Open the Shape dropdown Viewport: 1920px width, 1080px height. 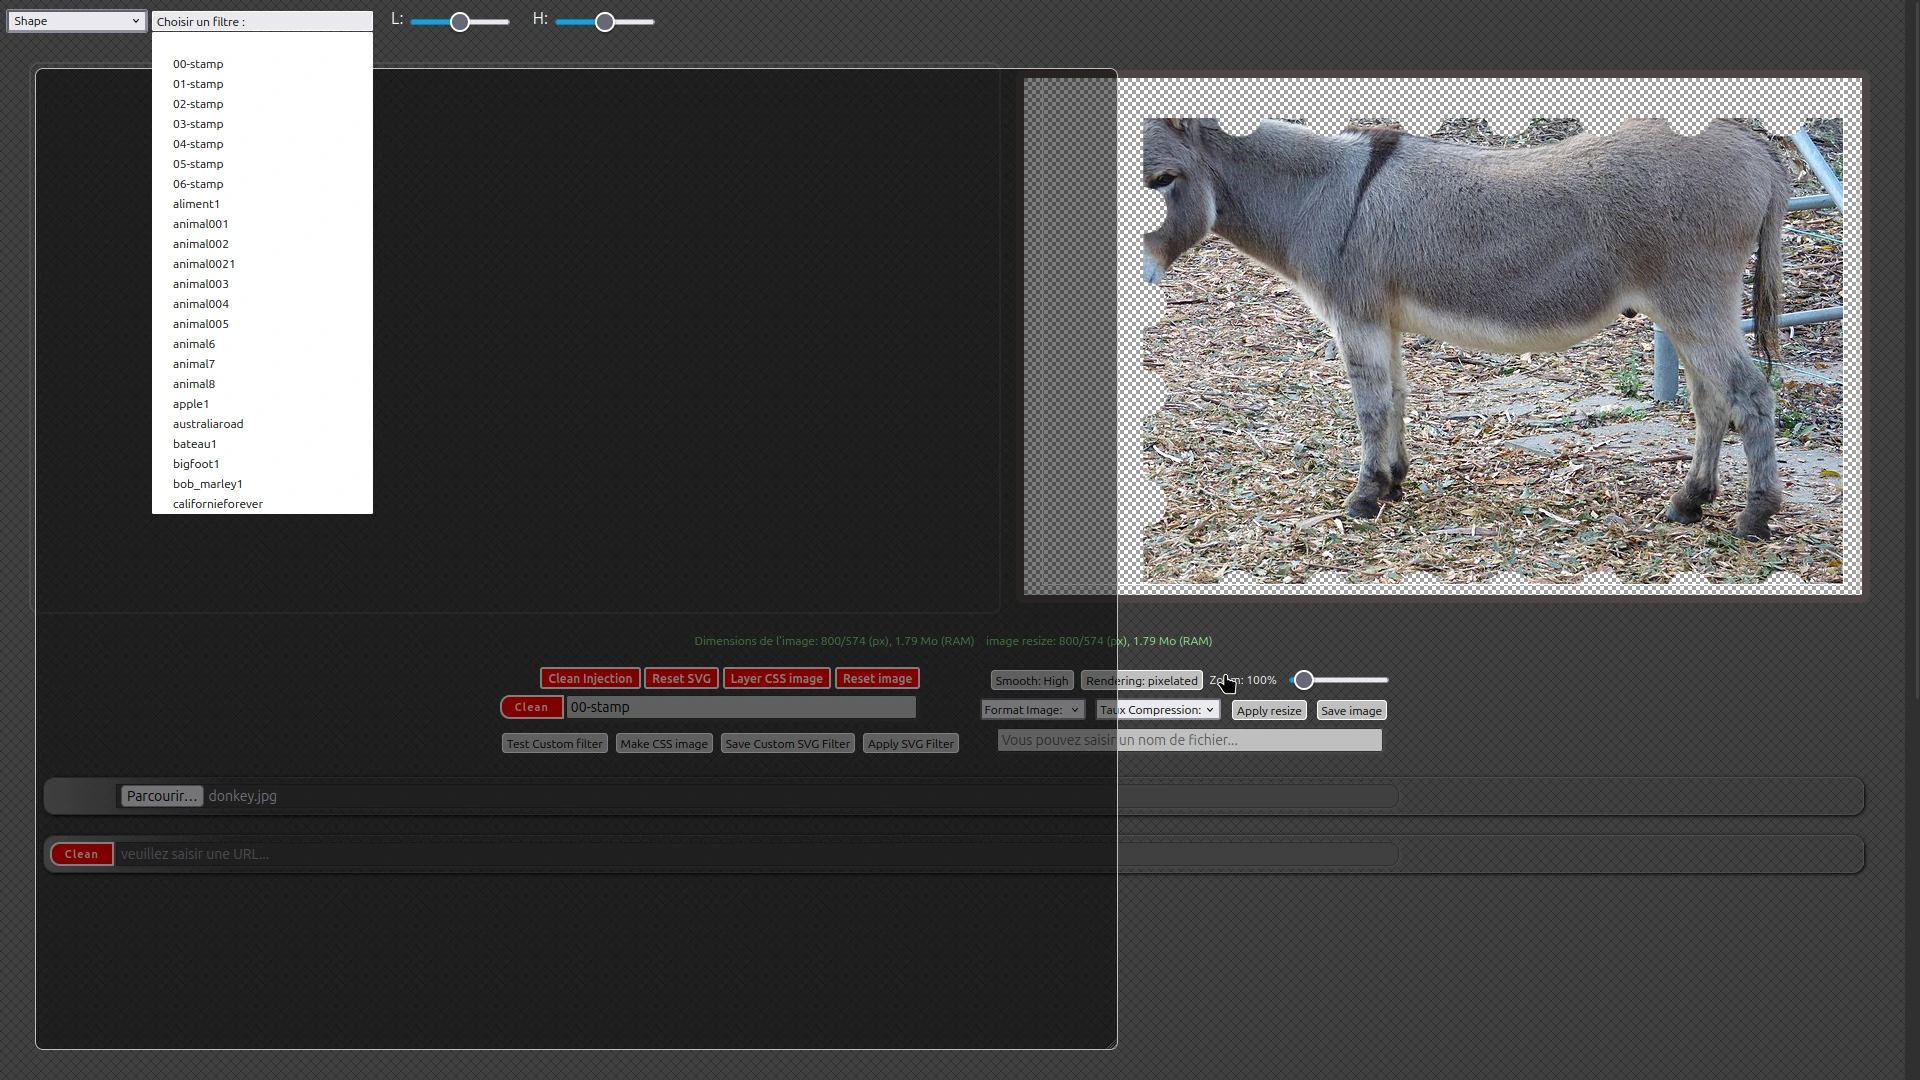point(76,21)
